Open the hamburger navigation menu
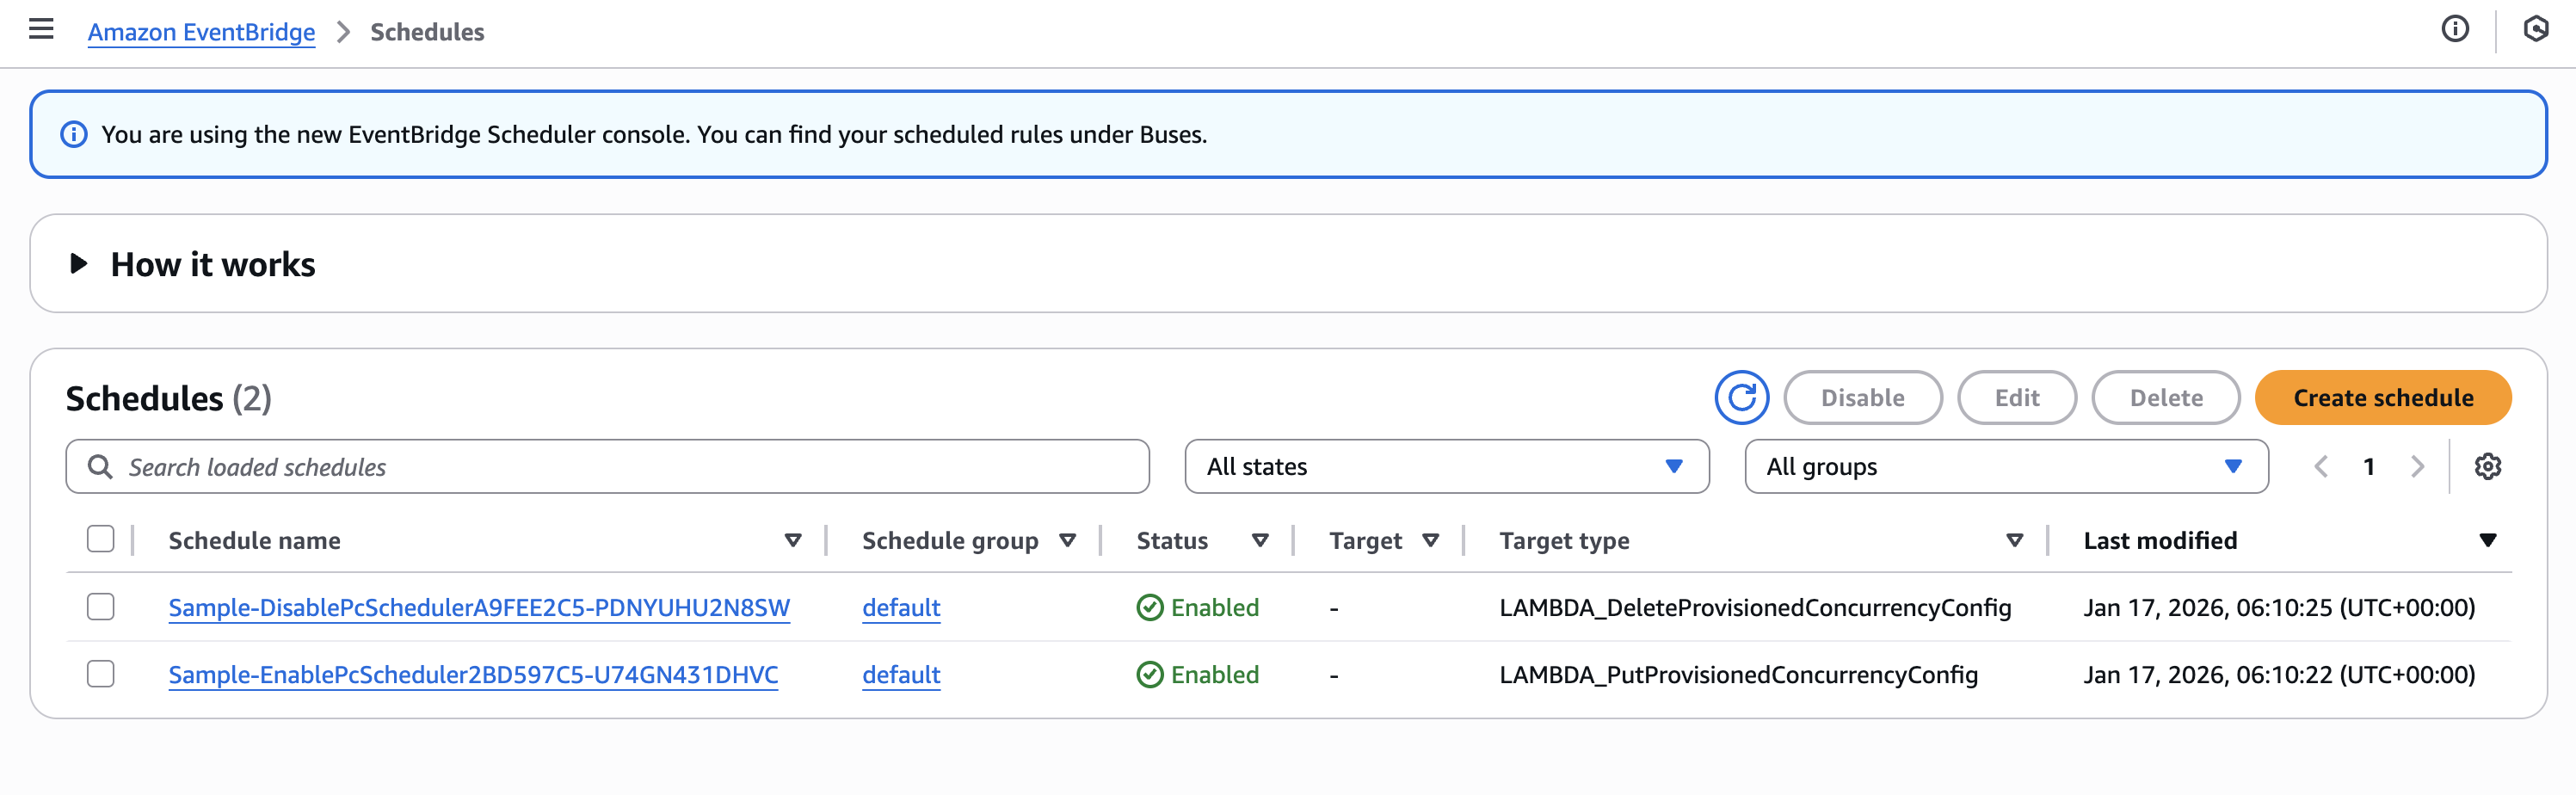Screen dimensions: 2576x795 tap(41, 30)
